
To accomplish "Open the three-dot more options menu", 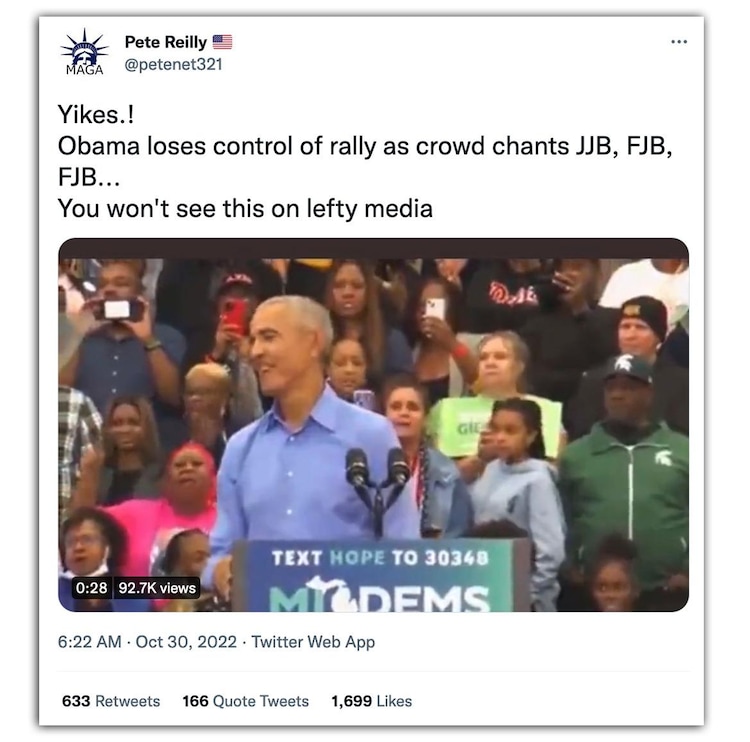I will coord(679,42).
